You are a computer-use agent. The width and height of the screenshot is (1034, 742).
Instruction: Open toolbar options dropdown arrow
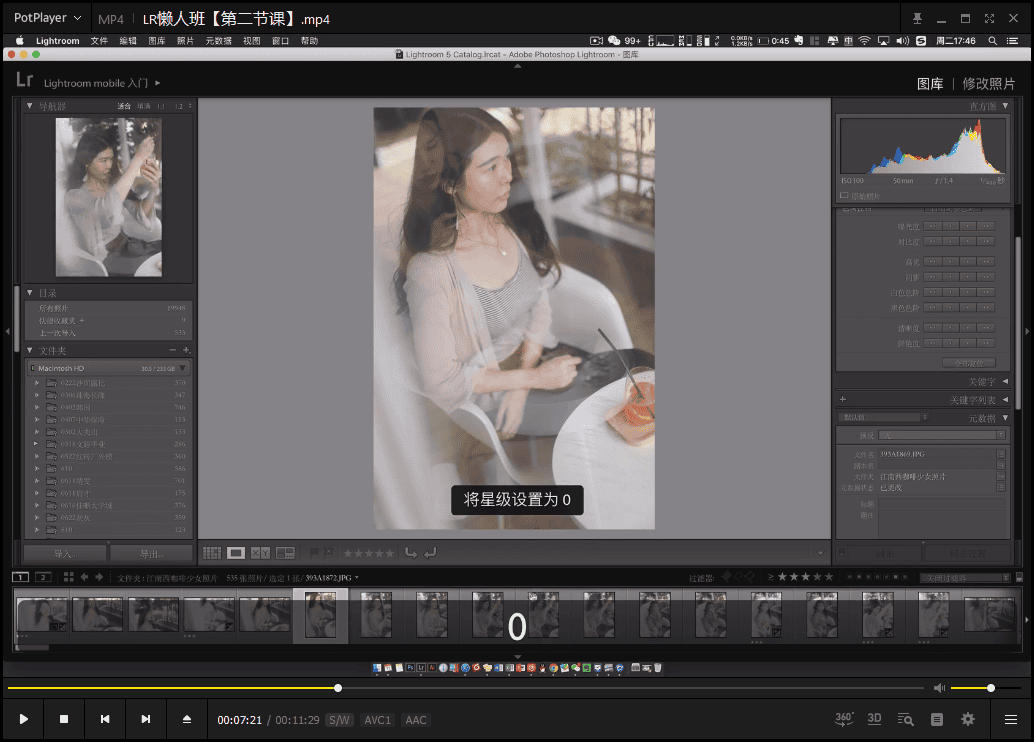[x=820, y=553]
